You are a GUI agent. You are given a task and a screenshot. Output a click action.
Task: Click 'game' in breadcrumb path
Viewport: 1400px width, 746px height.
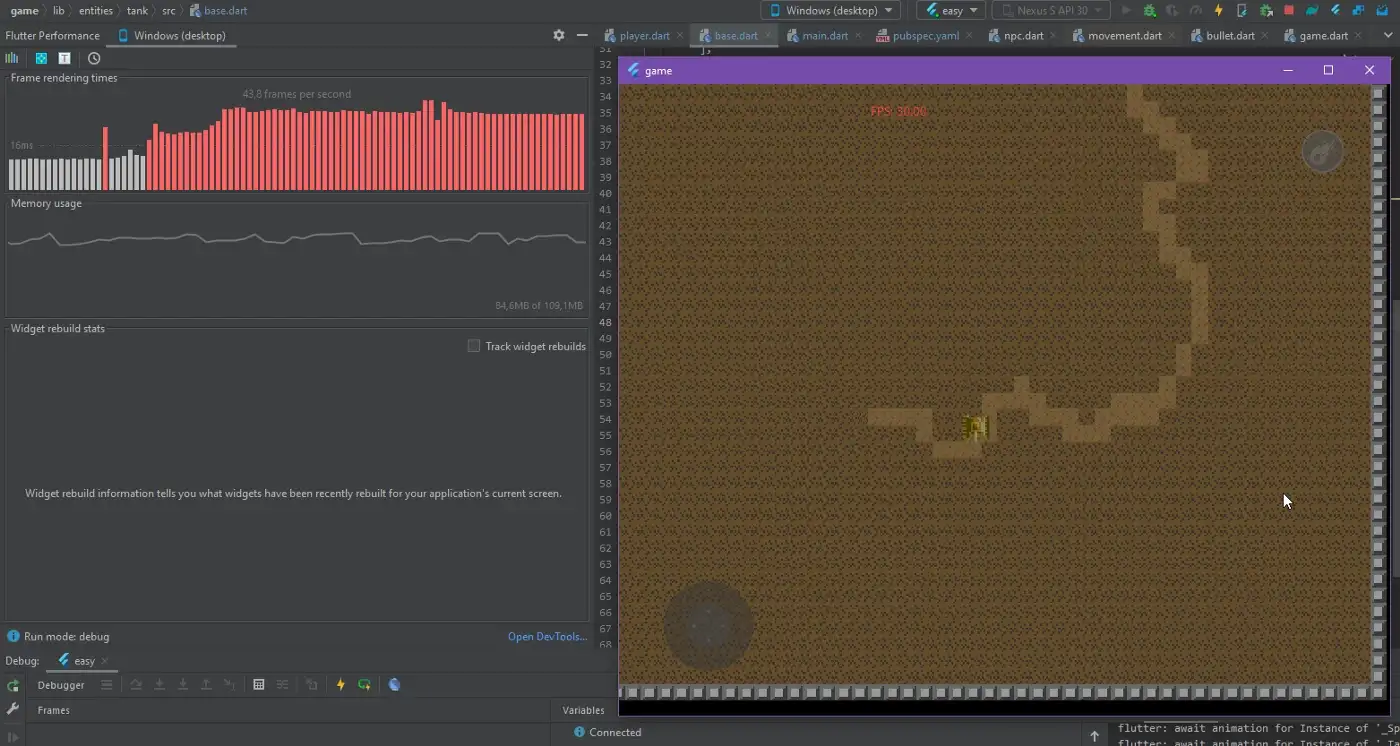click(24, 10)
